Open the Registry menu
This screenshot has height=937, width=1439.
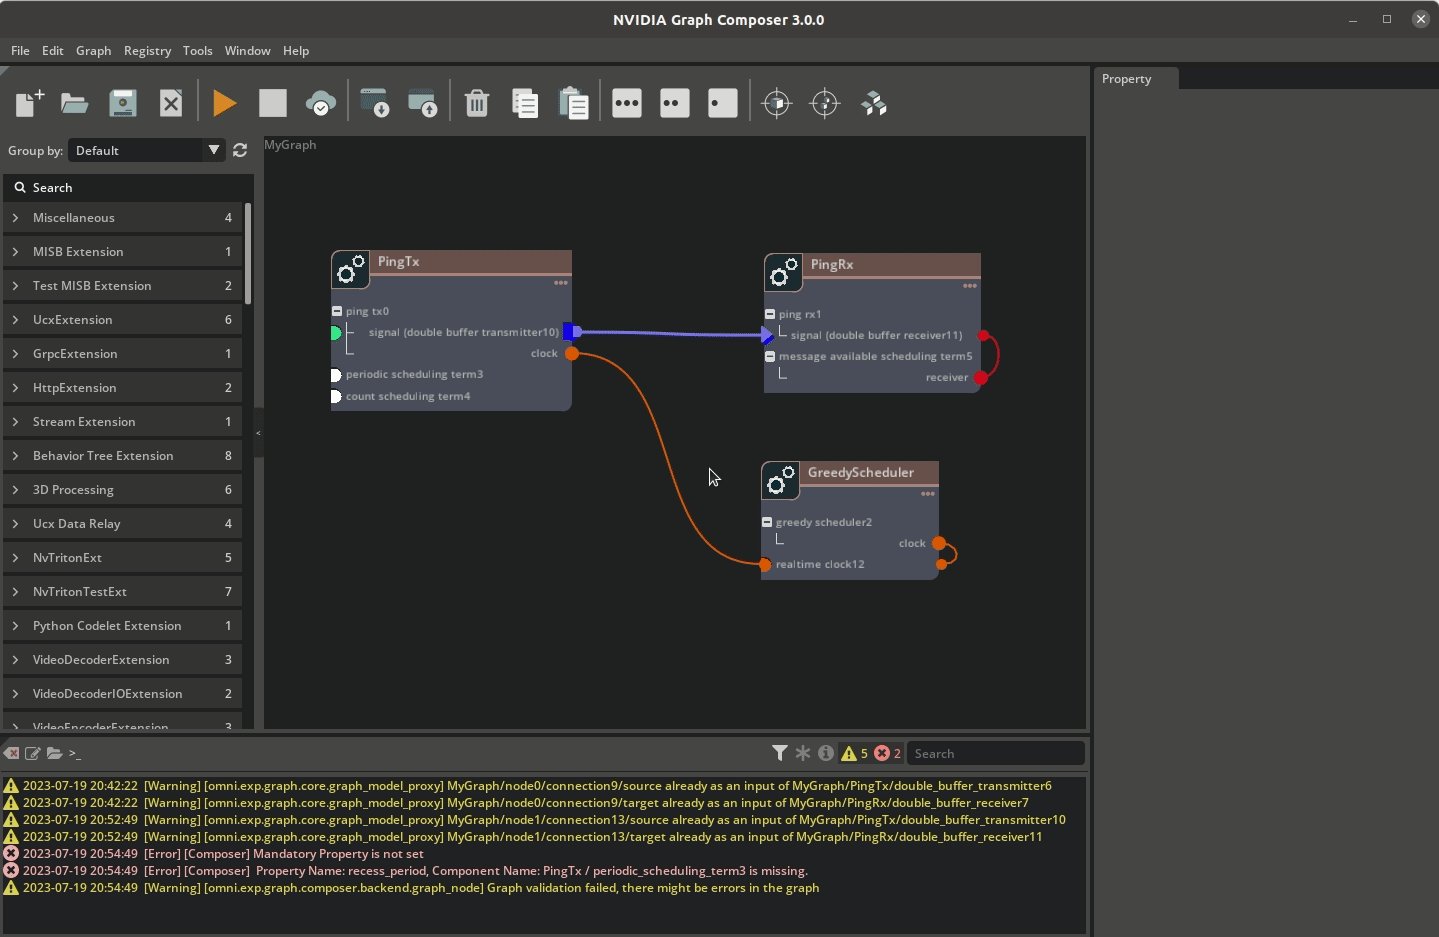pyautogui.click(x=147, y=51)
